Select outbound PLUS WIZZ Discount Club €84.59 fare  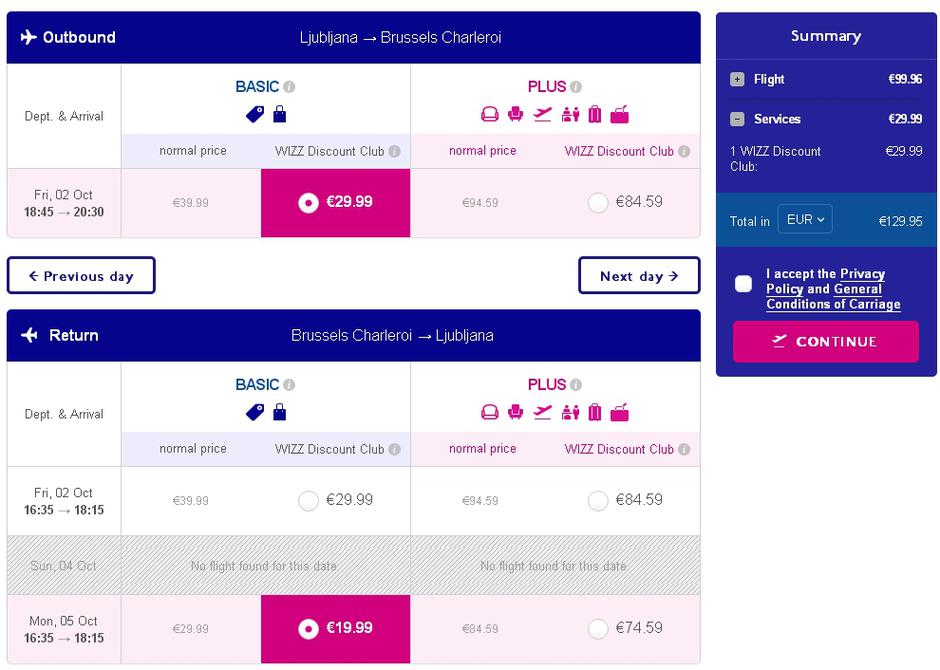coord(598,203)
